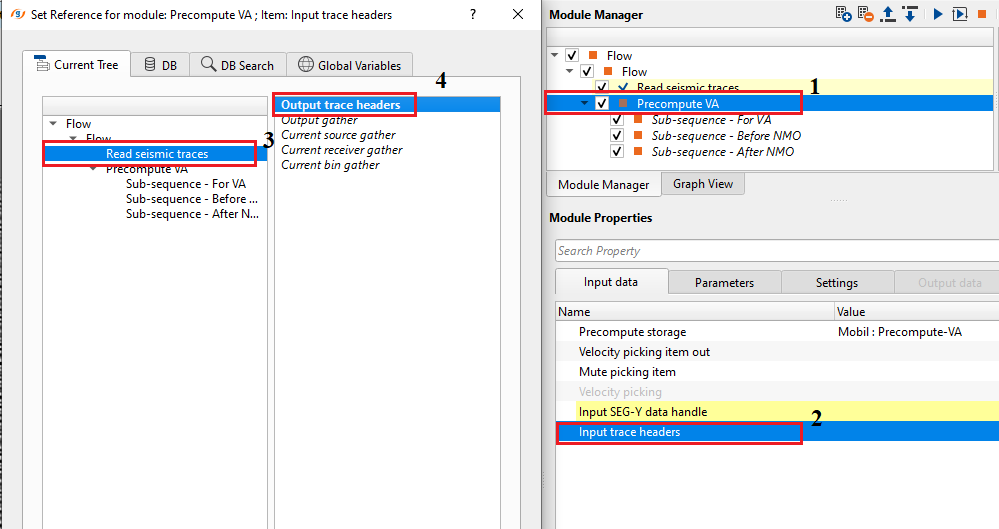Screen dimensions: 999x529
Task: Collapse nested Flow in Module Manager tree
Action: click(x=570, y=71)
